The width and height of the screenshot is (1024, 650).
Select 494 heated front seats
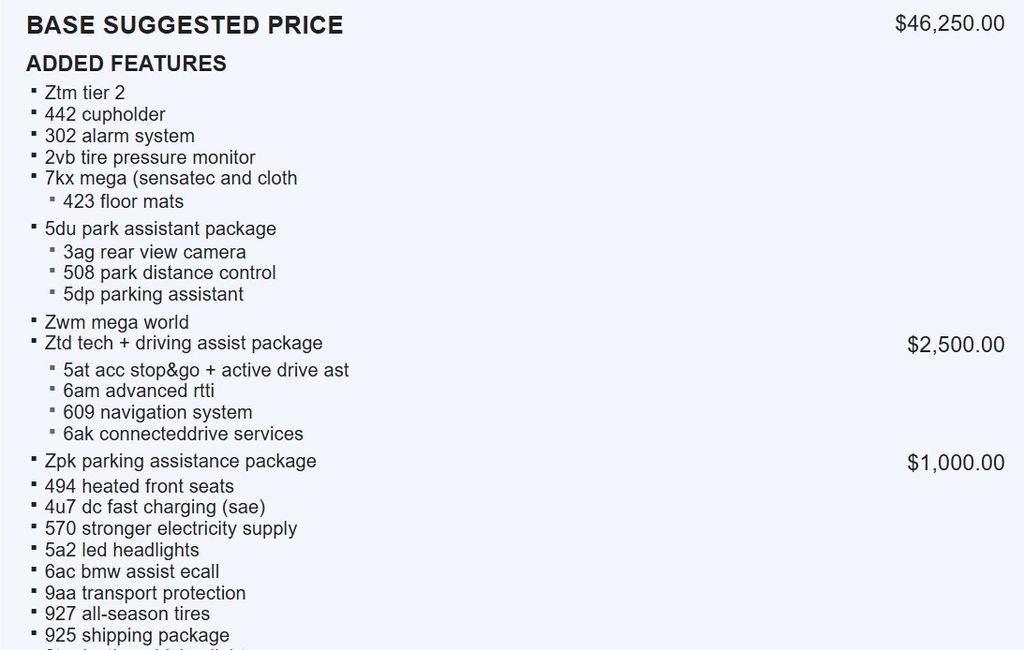coord(139,487)
